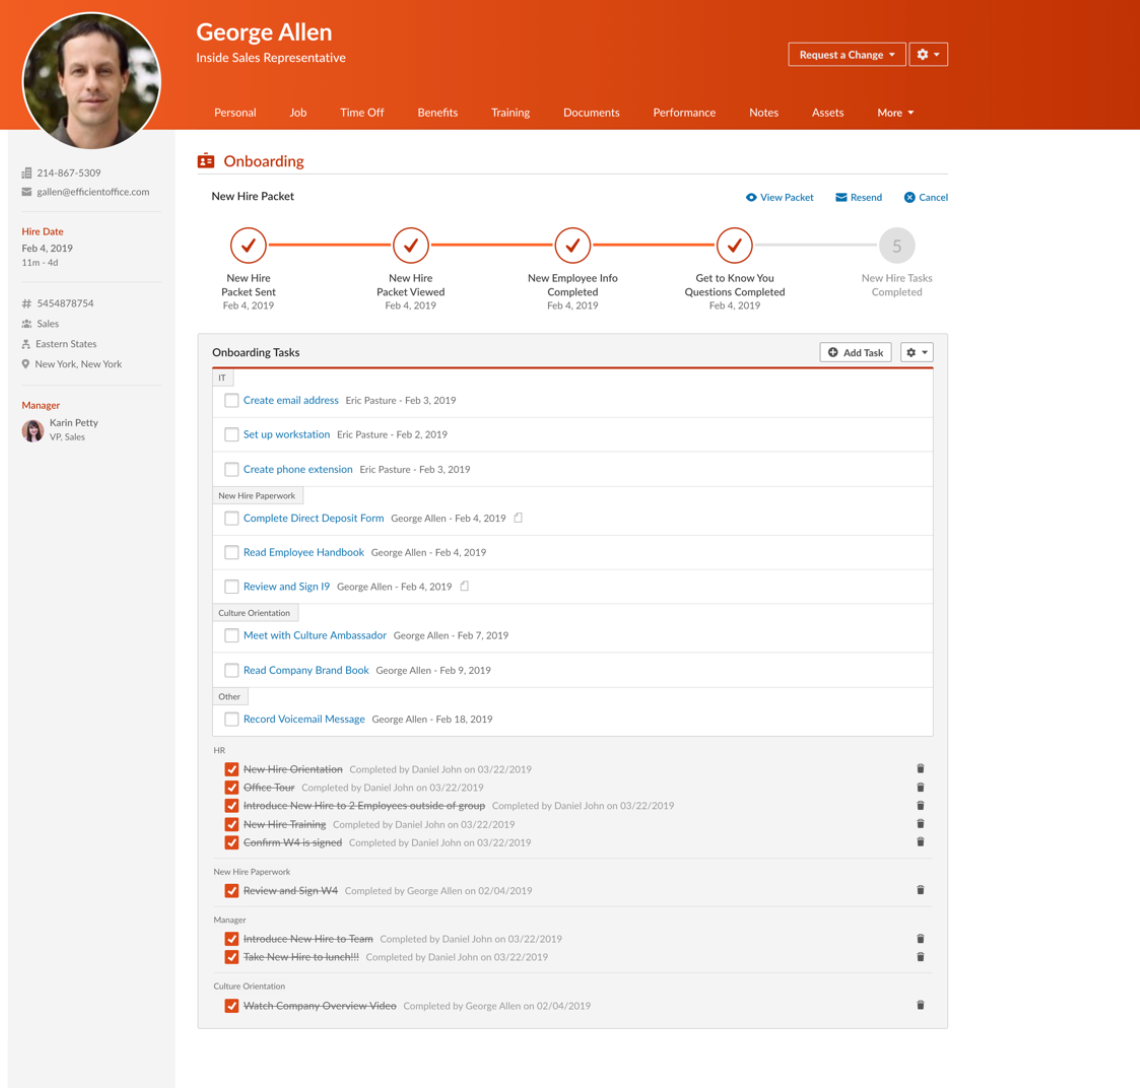Mark Read Employee Handbook as complete
Screen dimensions: 1140x1088
(231, 552)
